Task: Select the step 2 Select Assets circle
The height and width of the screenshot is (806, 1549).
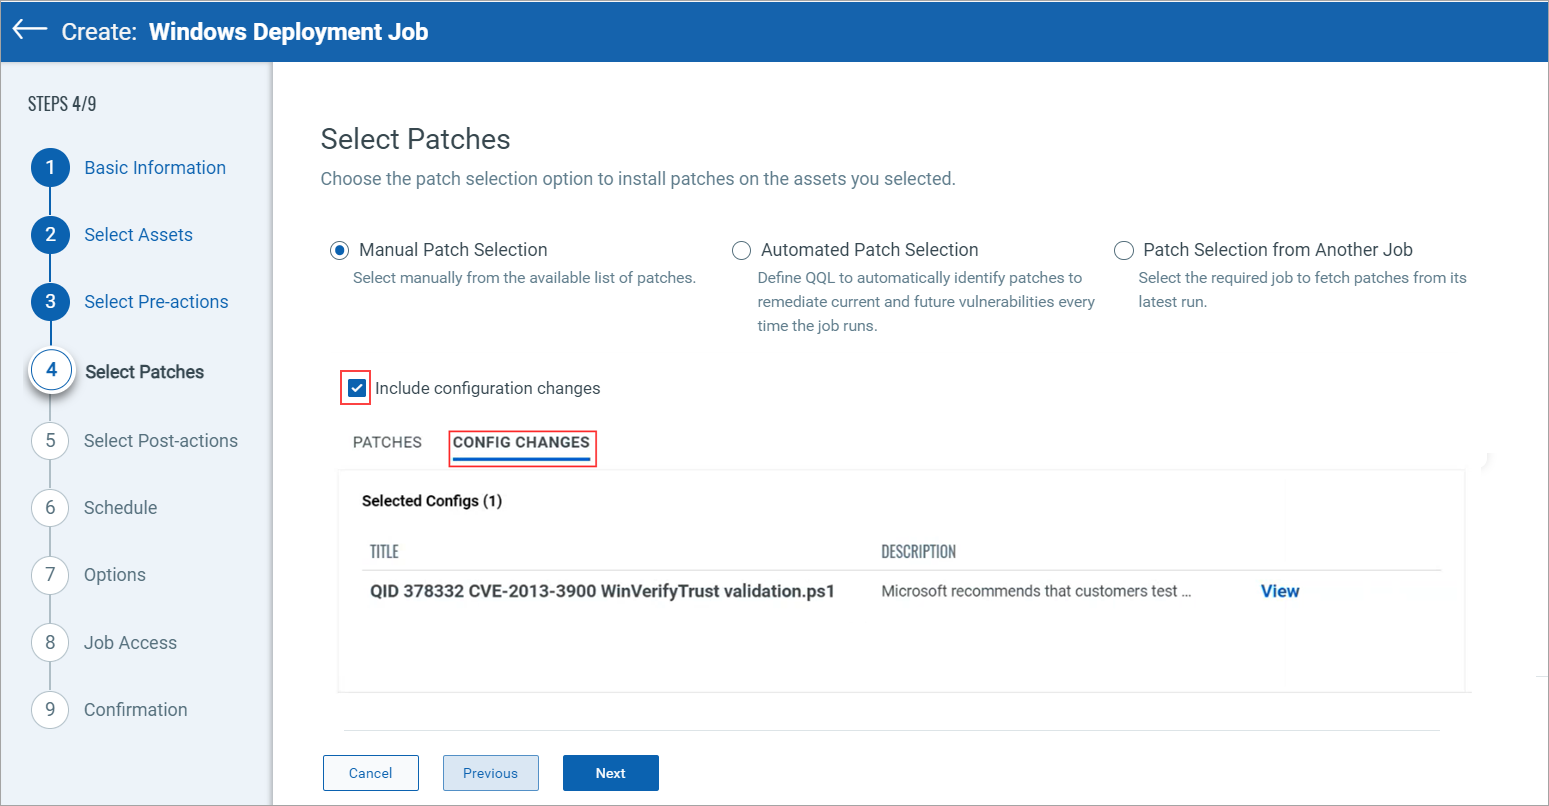Action: (x=50, y=234)
